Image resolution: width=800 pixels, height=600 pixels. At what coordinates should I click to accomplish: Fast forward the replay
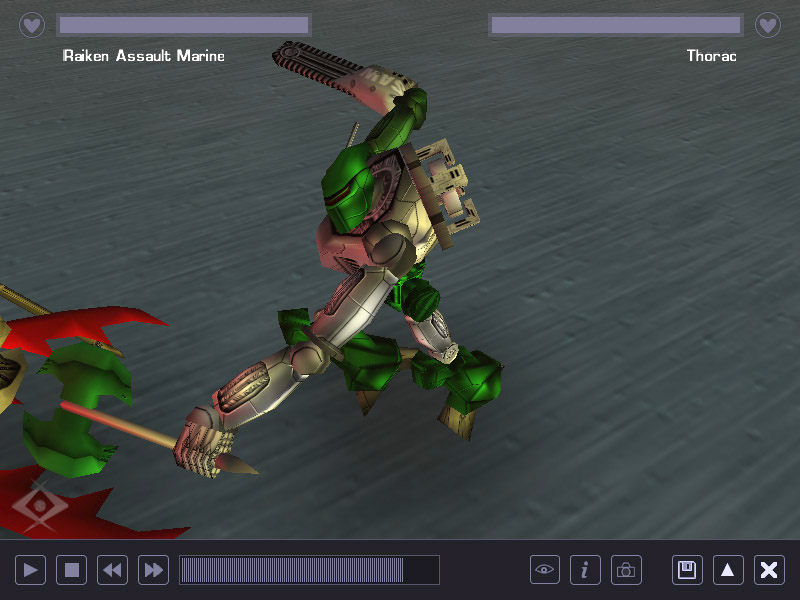(x=153, y=569)
